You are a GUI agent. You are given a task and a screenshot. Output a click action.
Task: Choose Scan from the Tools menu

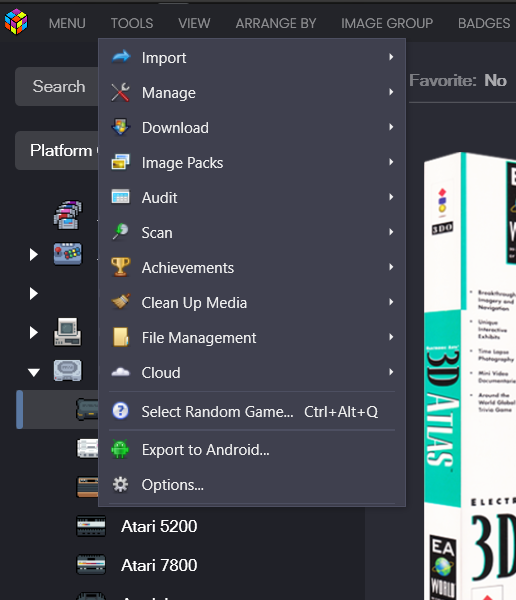252,232
